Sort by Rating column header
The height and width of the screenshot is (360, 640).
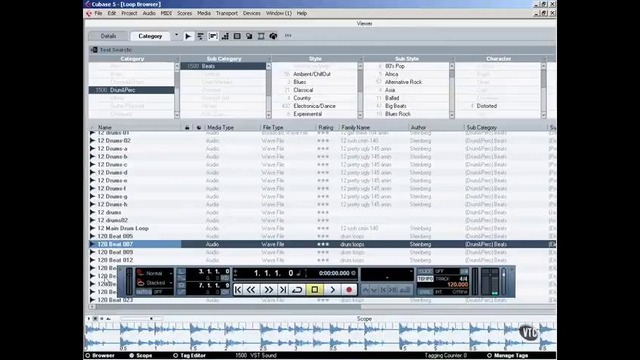pos(326,128)
